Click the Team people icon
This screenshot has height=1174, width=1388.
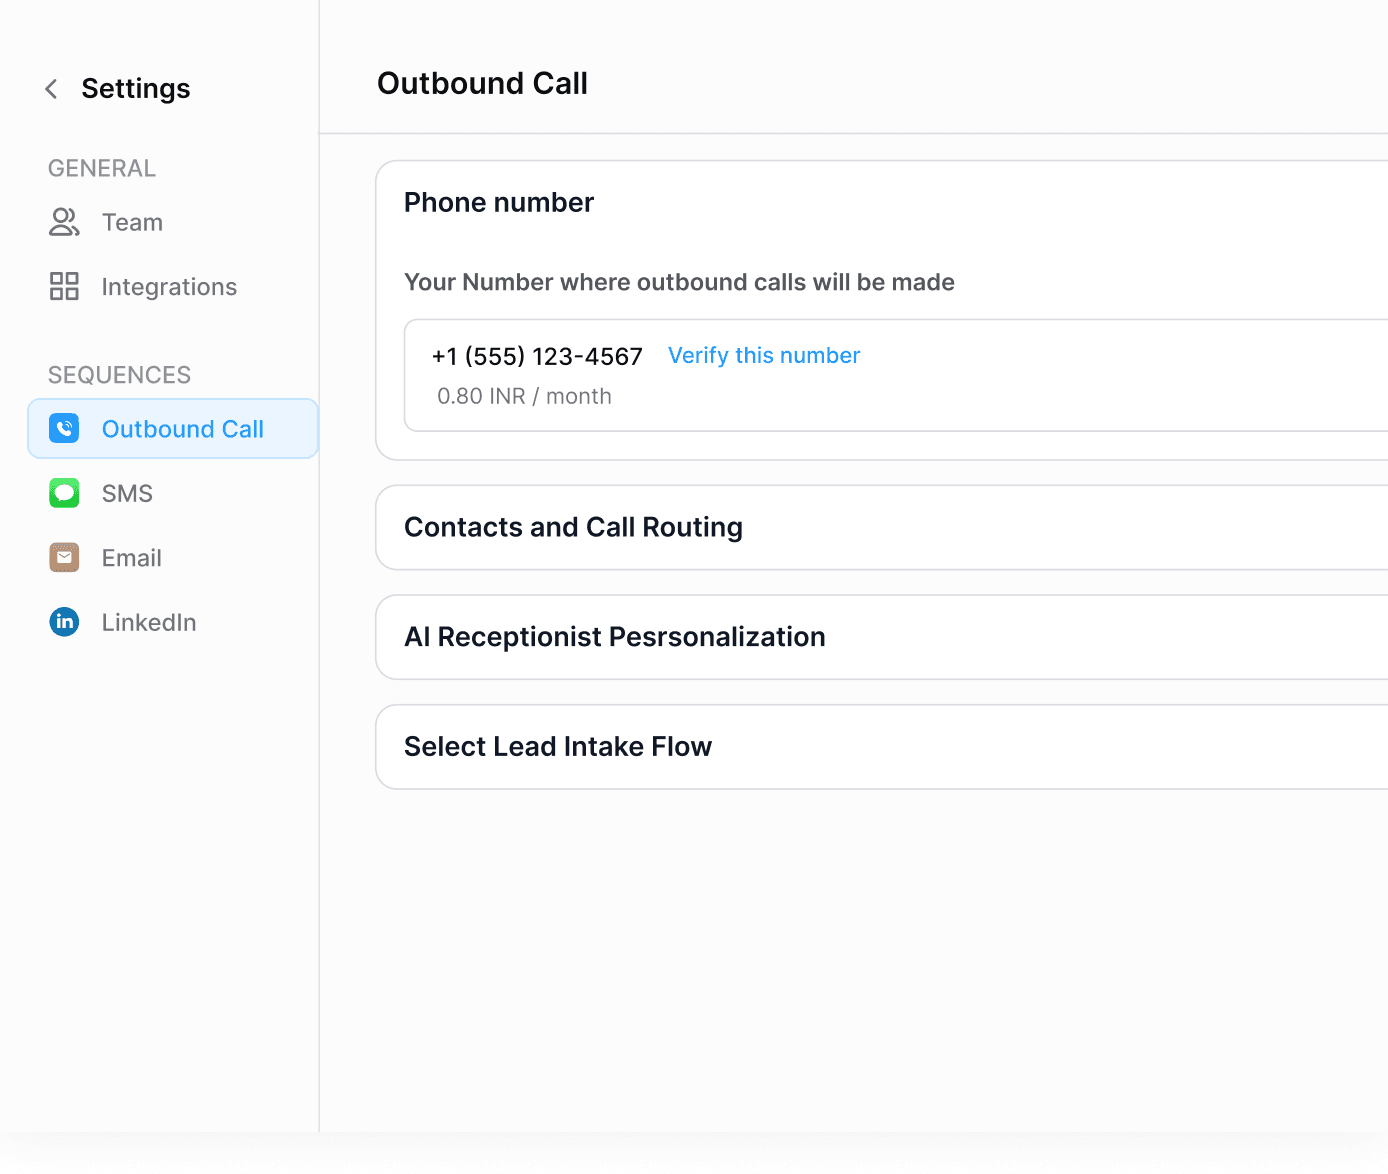(64, 222)
